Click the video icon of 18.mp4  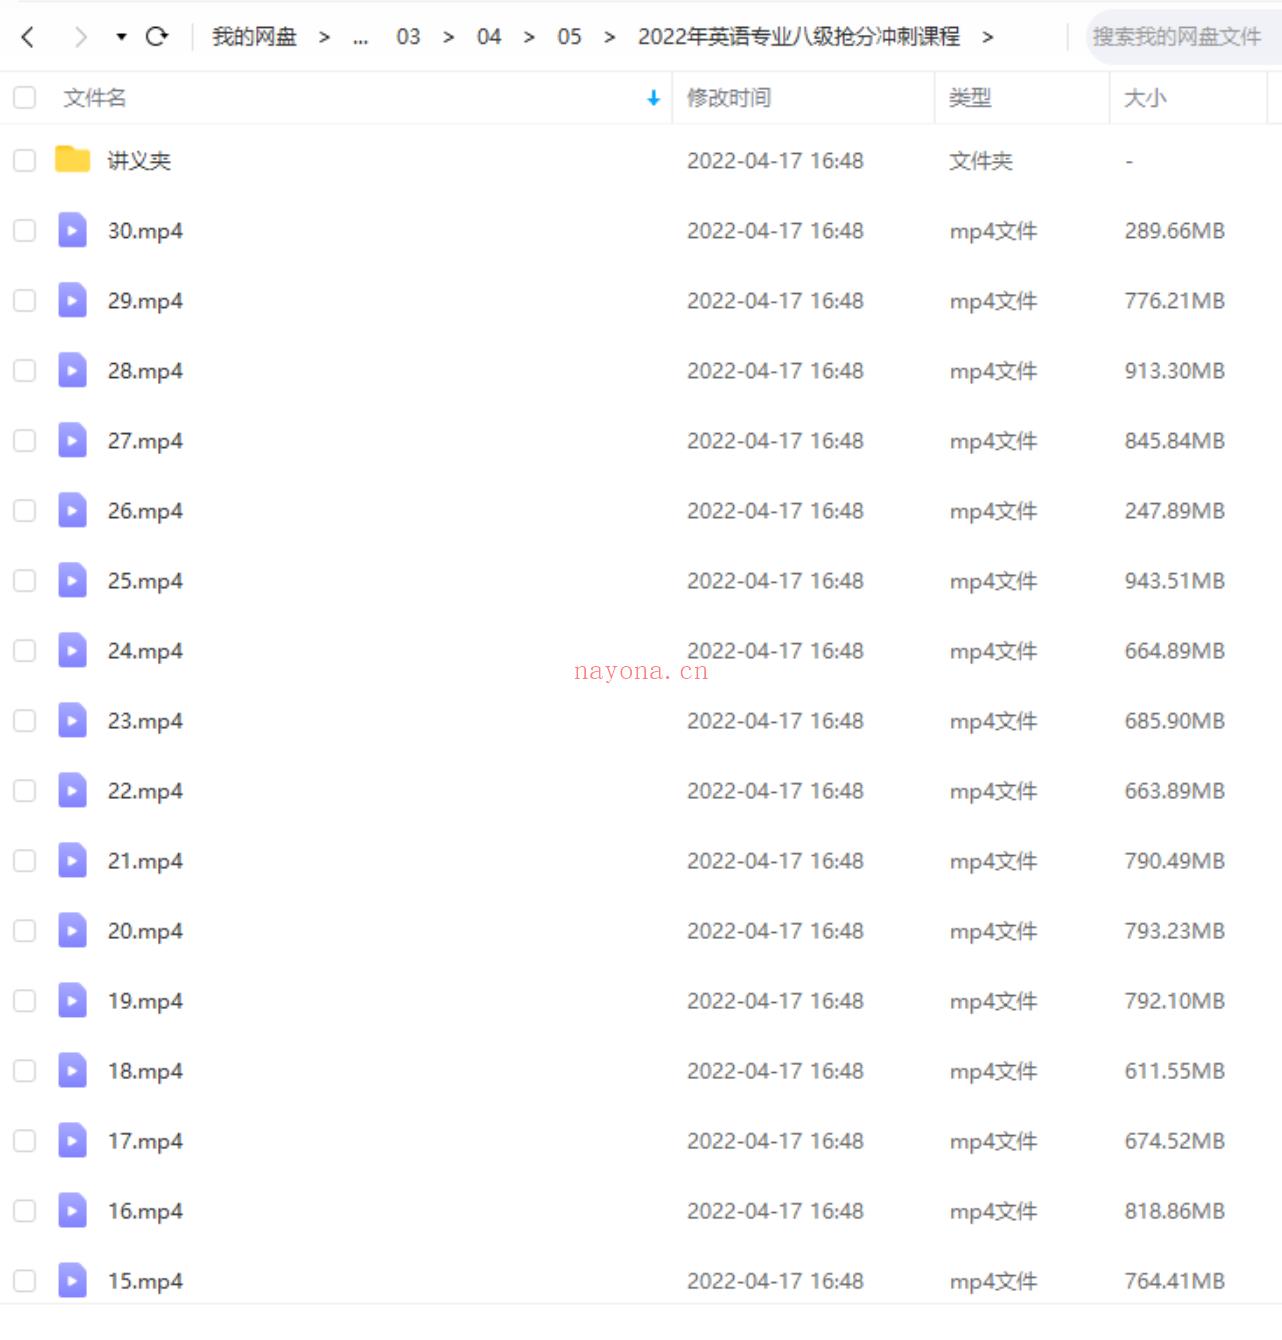pyautogui.click(x=72, y=1070)
